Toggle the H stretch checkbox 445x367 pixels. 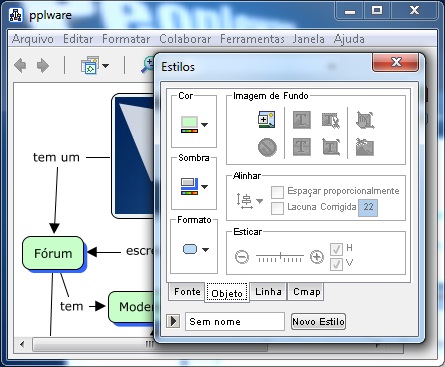click(336, 249)
